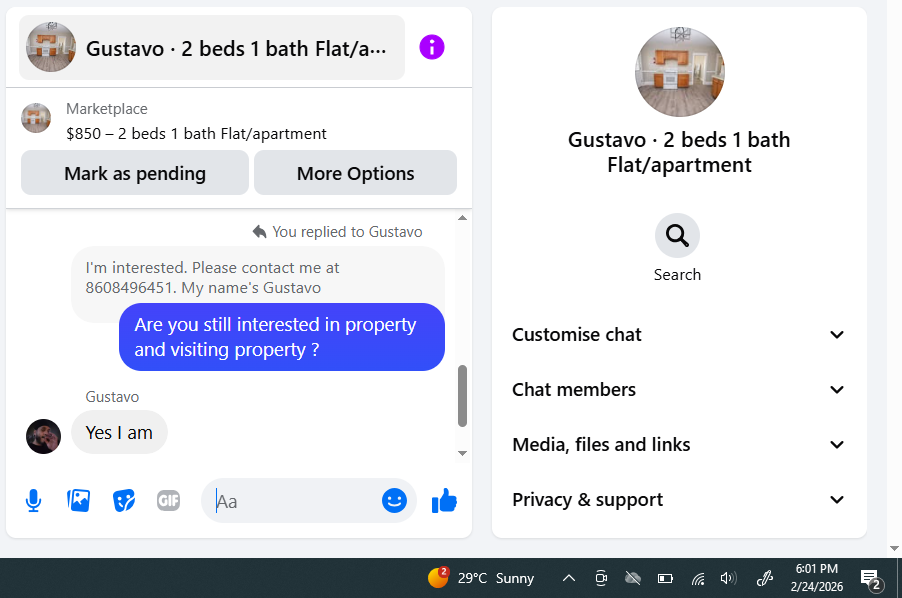Viewport: 902px width, 598px height.
Task: Open conversation info with purple icon
Action: point(431,47)
